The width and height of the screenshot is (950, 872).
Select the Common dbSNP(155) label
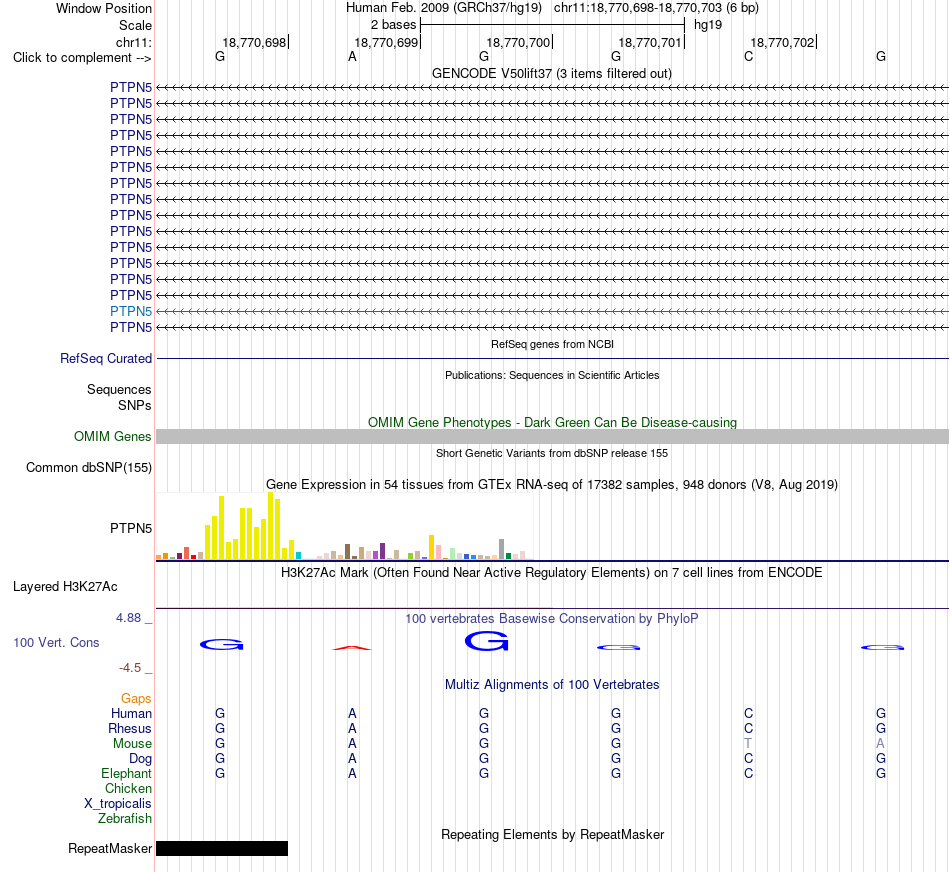point(88,467)
